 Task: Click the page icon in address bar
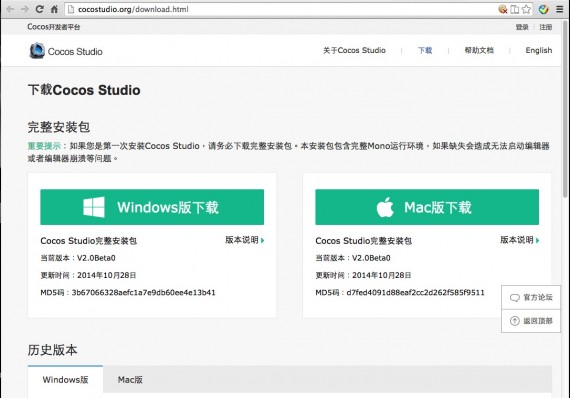point(71,9)
